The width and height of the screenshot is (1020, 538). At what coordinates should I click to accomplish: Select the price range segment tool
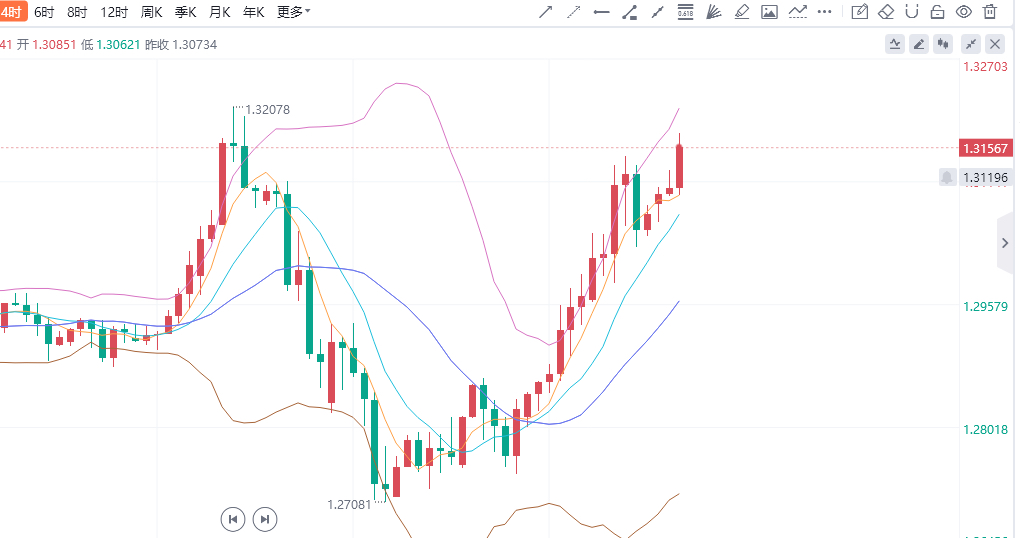pos(629,12)
